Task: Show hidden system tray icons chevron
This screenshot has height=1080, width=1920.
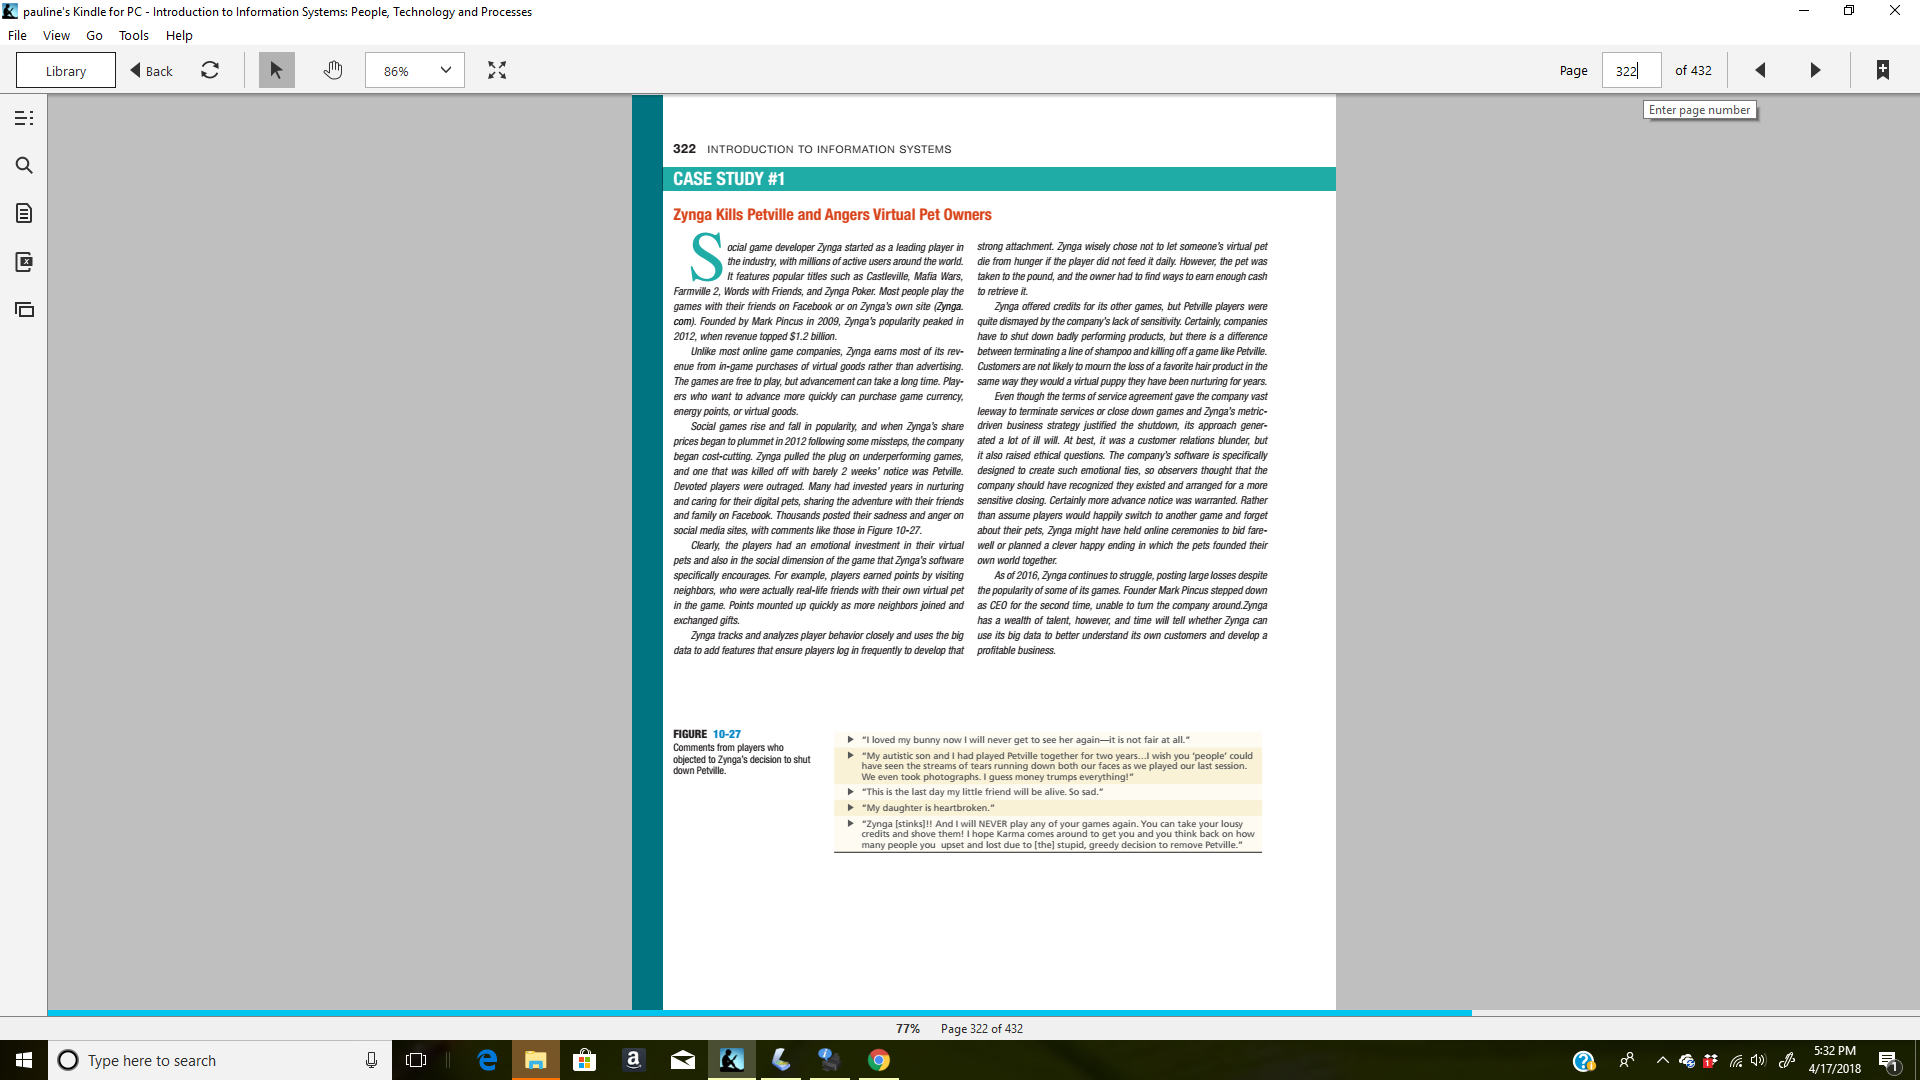Action: (1662, 1060)
